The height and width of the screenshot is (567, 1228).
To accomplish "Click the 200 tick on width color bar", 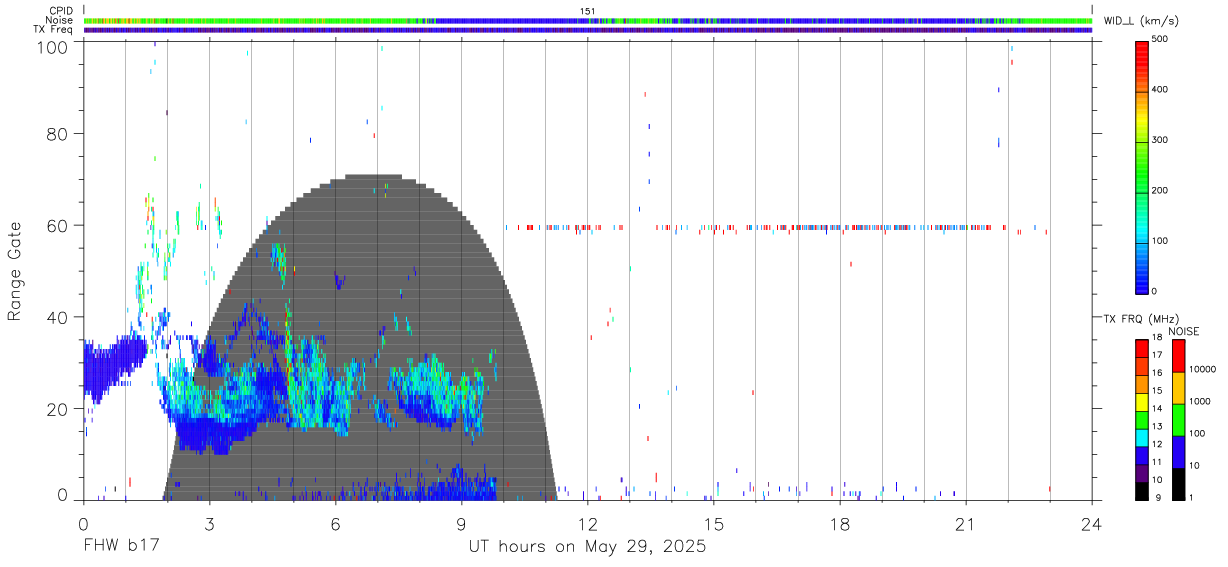I will pyautogui.click(x=1162, y=191).
